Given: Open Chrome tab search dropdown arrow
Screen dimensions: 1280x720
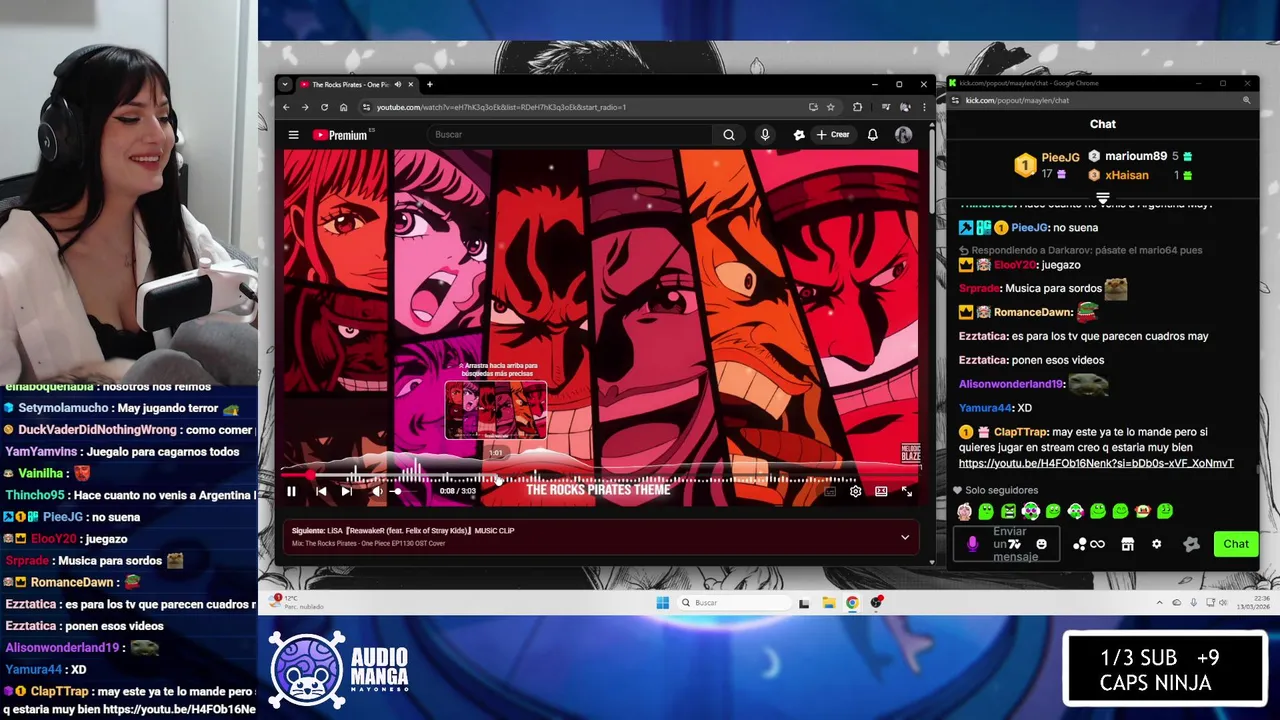Looking at the screenshot, I should pyautogui.click(x=285, y=84).
